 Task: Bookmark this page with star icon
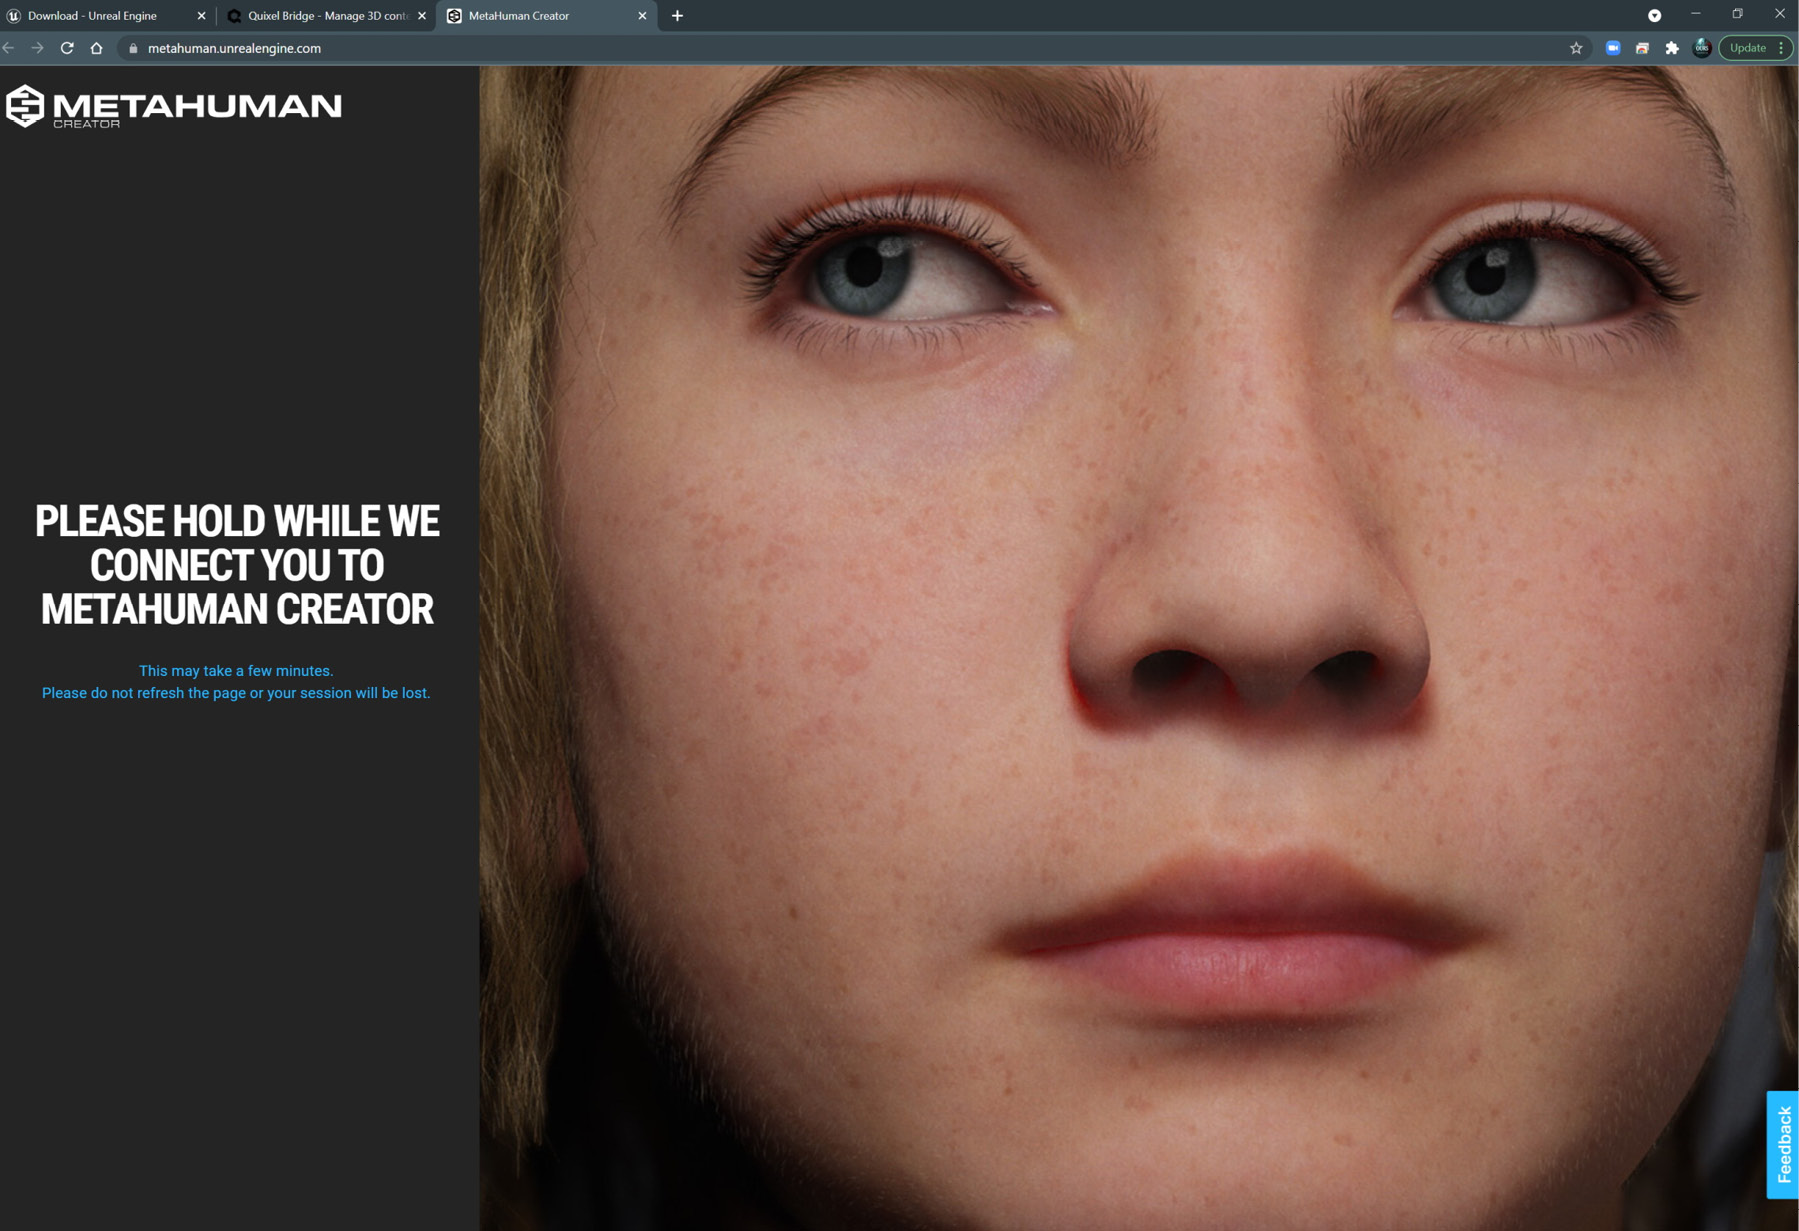click(1576, 48)
